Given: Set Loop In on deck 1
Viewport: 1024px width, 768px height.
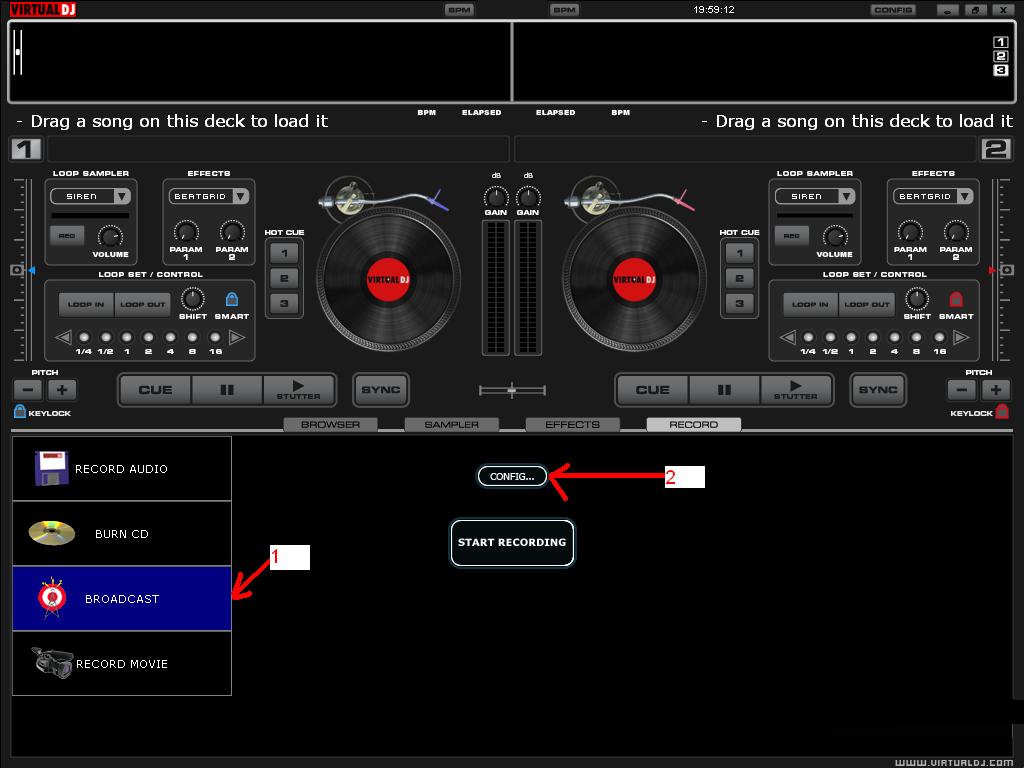Looking at the screenshot, I should tap(86, 304).
